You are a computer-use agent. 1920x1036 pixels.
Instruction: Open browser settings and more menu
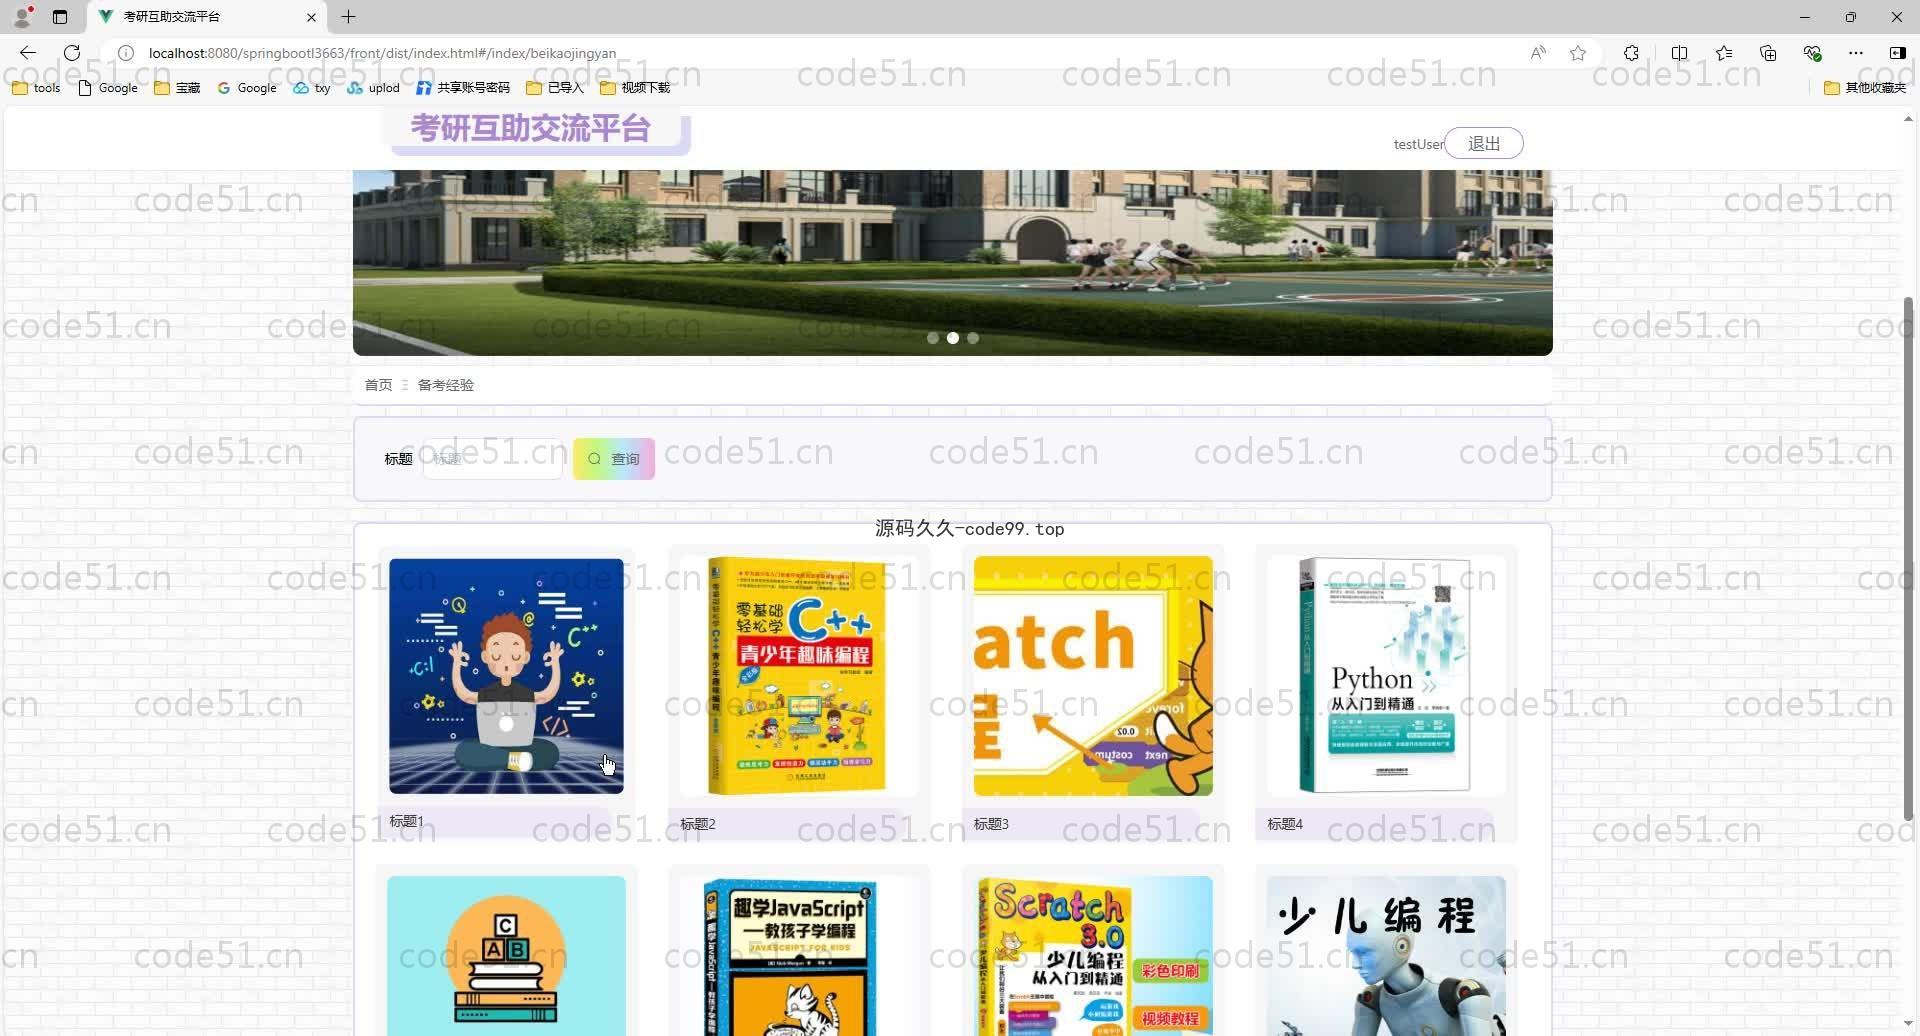point(1856,53)
